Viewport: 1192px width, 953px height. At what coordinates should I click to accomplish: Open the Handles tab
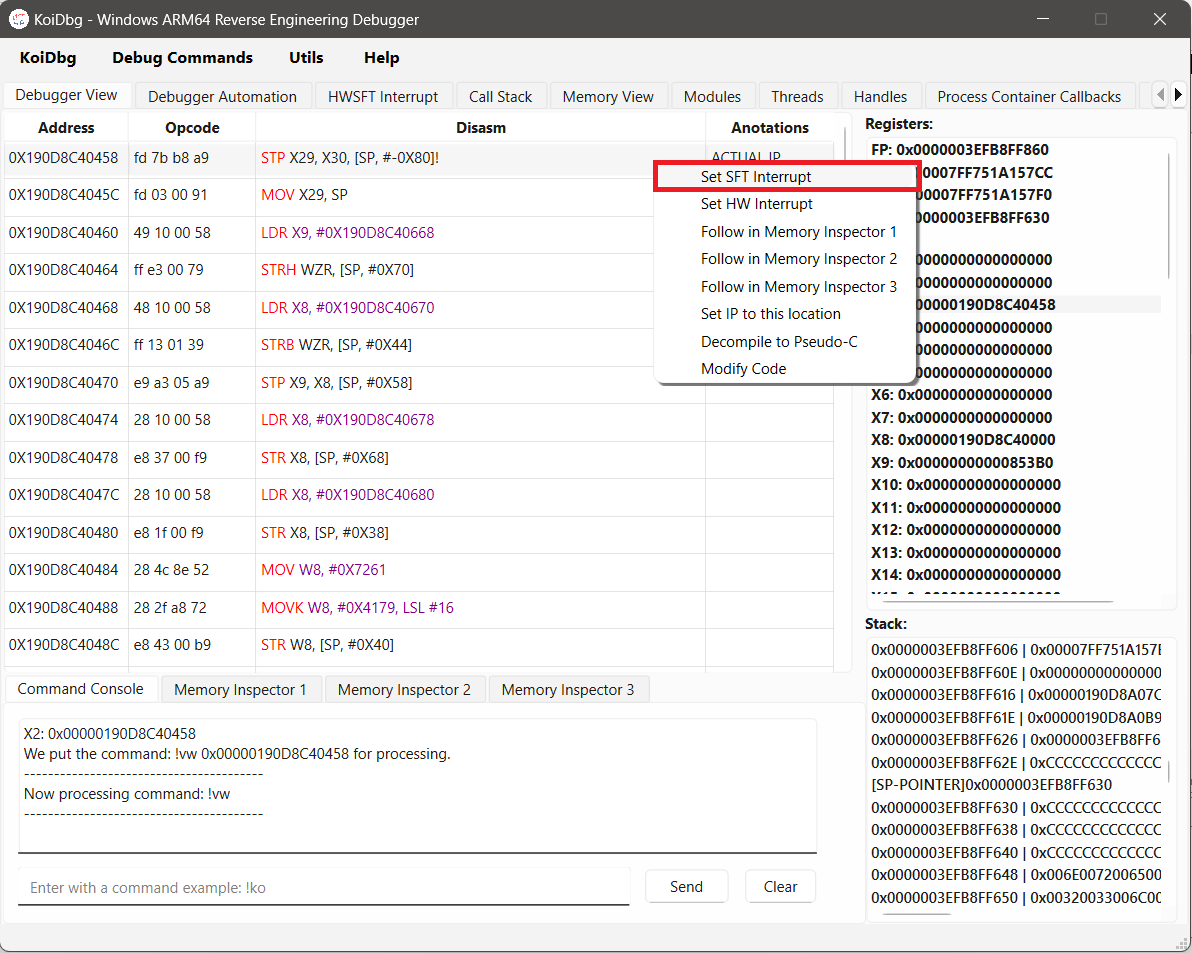coord(880,97)
